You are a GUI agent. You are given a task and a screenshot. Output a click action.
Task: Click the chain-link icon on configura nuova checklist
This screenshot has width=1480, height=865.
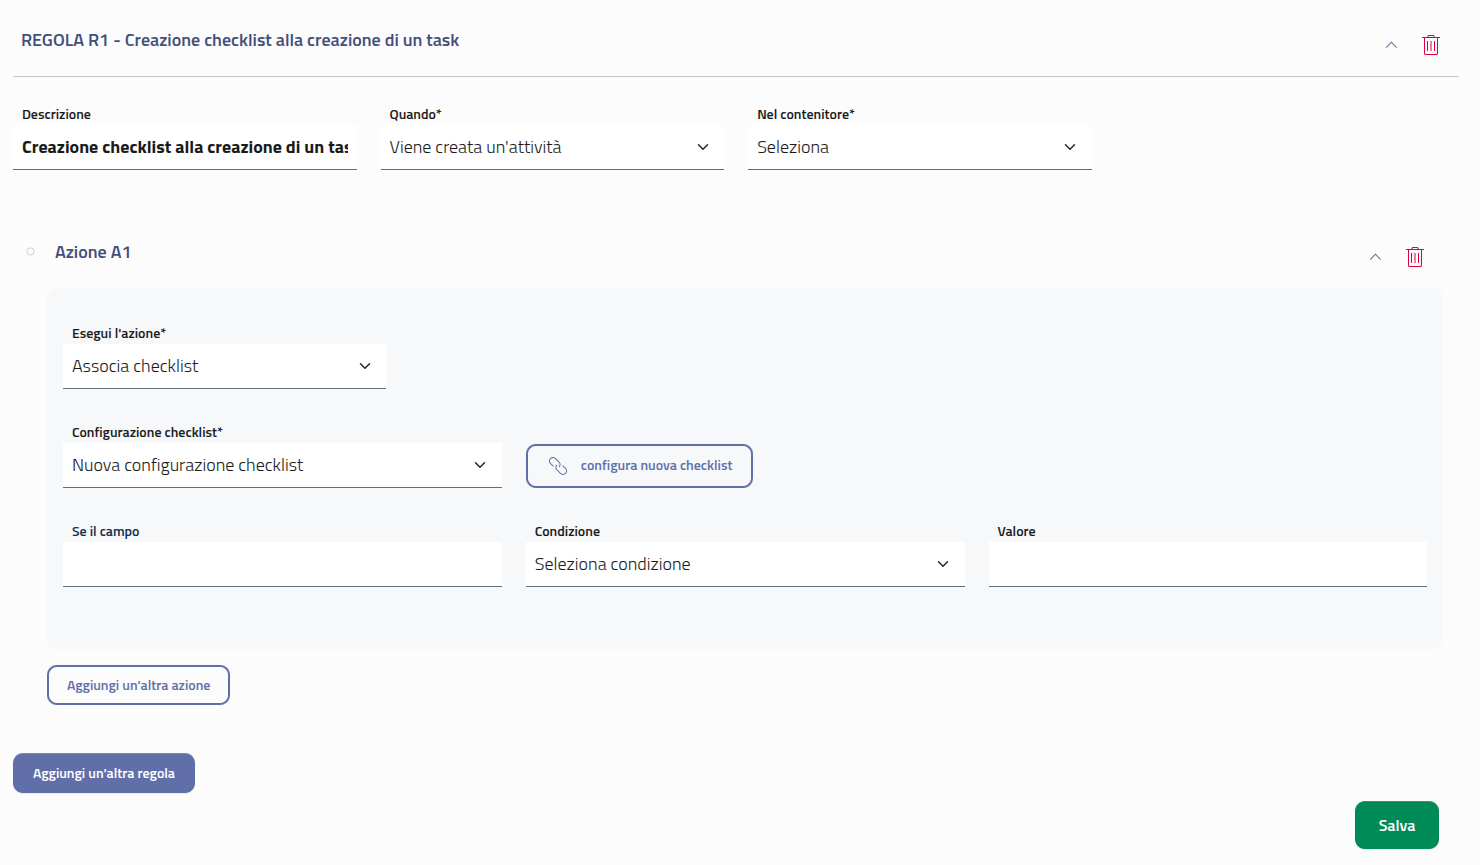[560, 466]
